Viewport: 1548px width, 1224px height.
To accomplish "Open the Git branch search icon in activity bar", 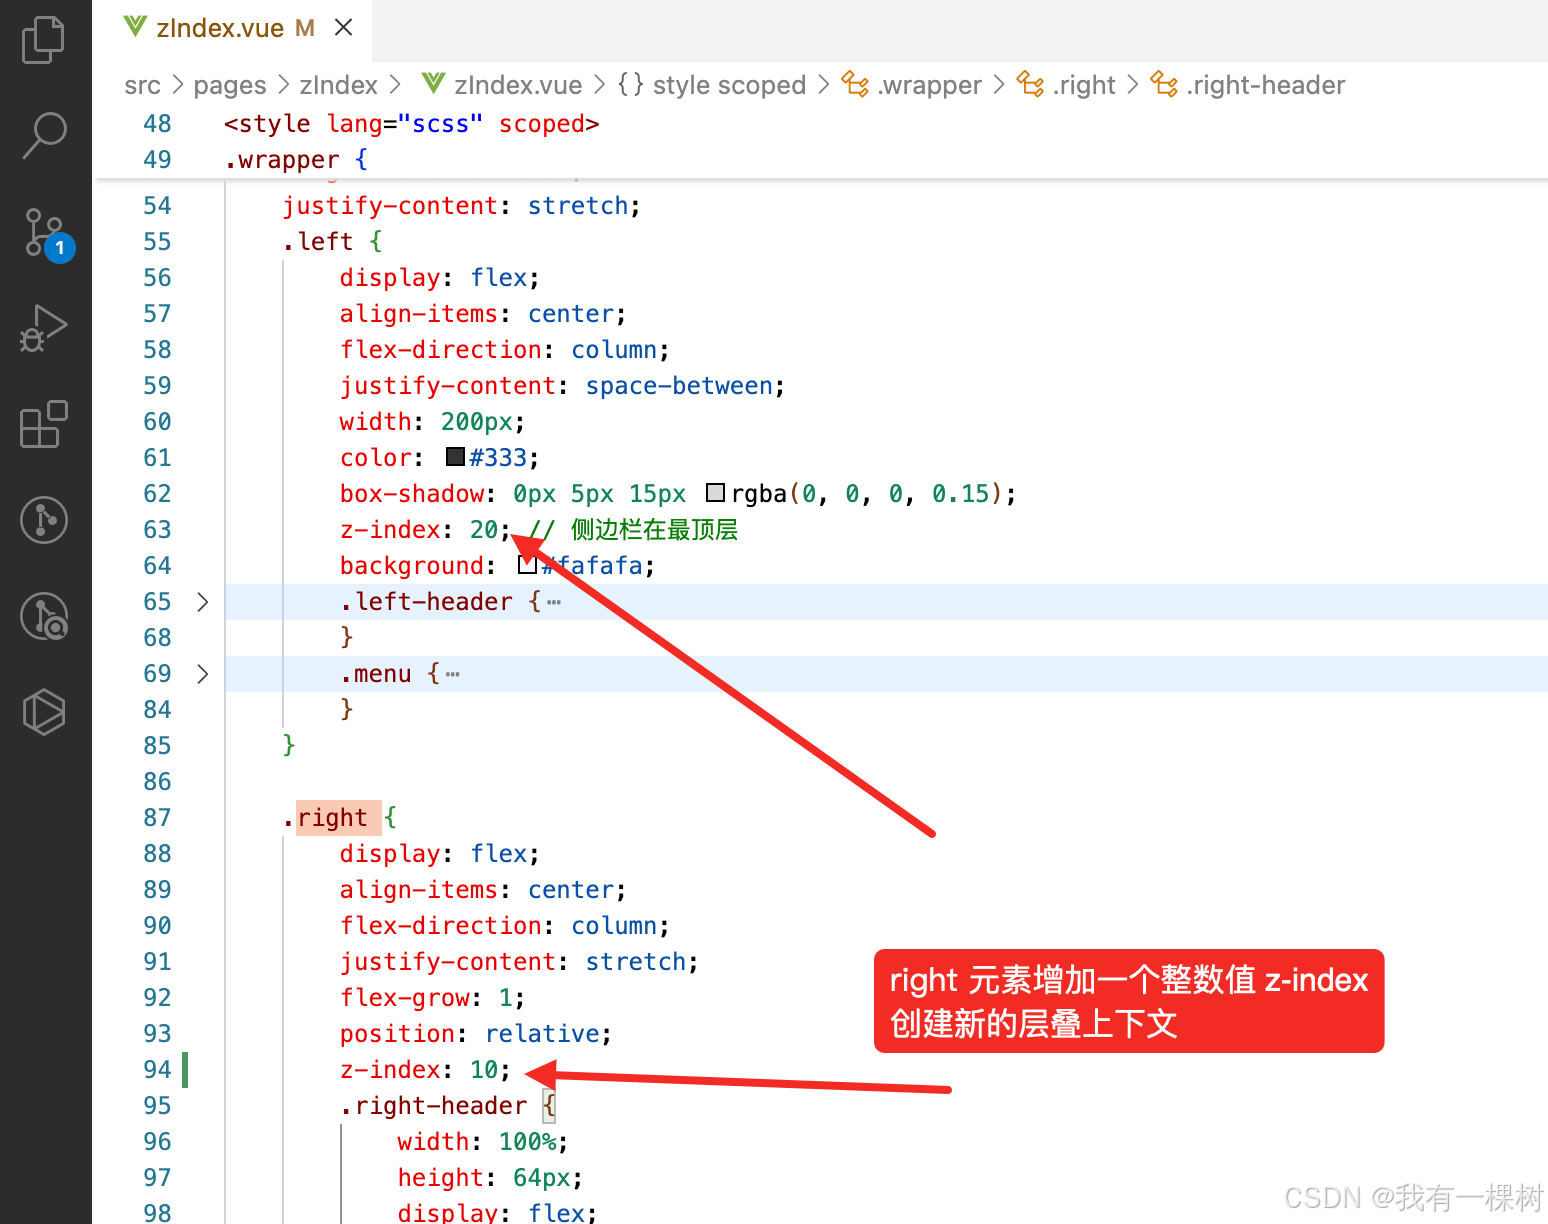I will click(x=44, y=616).
